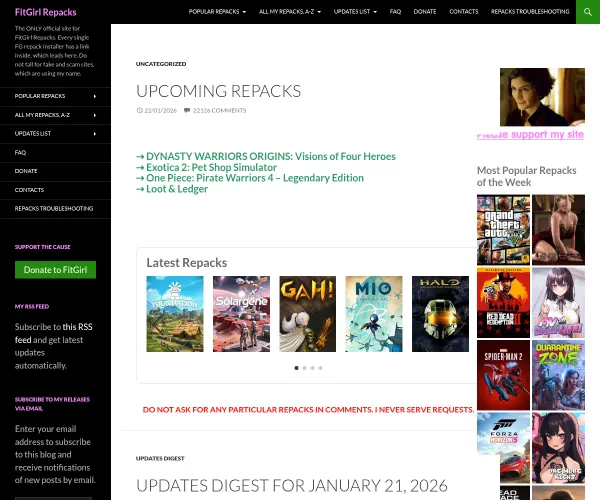Open Grand Theft Auto V repack cover
Viewport: 600px width, 500px height.
coord(503,229)
